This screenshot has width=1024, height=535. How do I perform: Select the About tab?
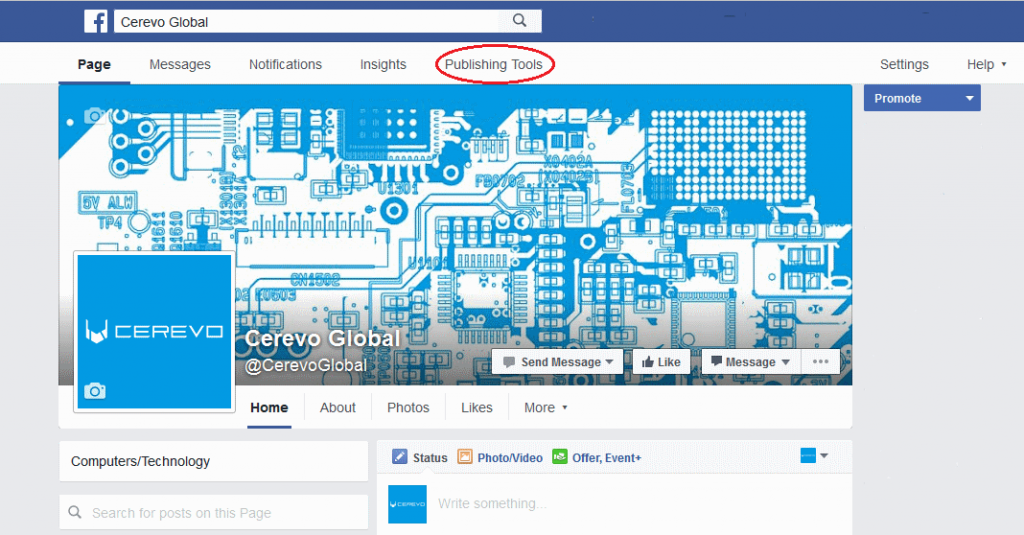coord(338,408)
